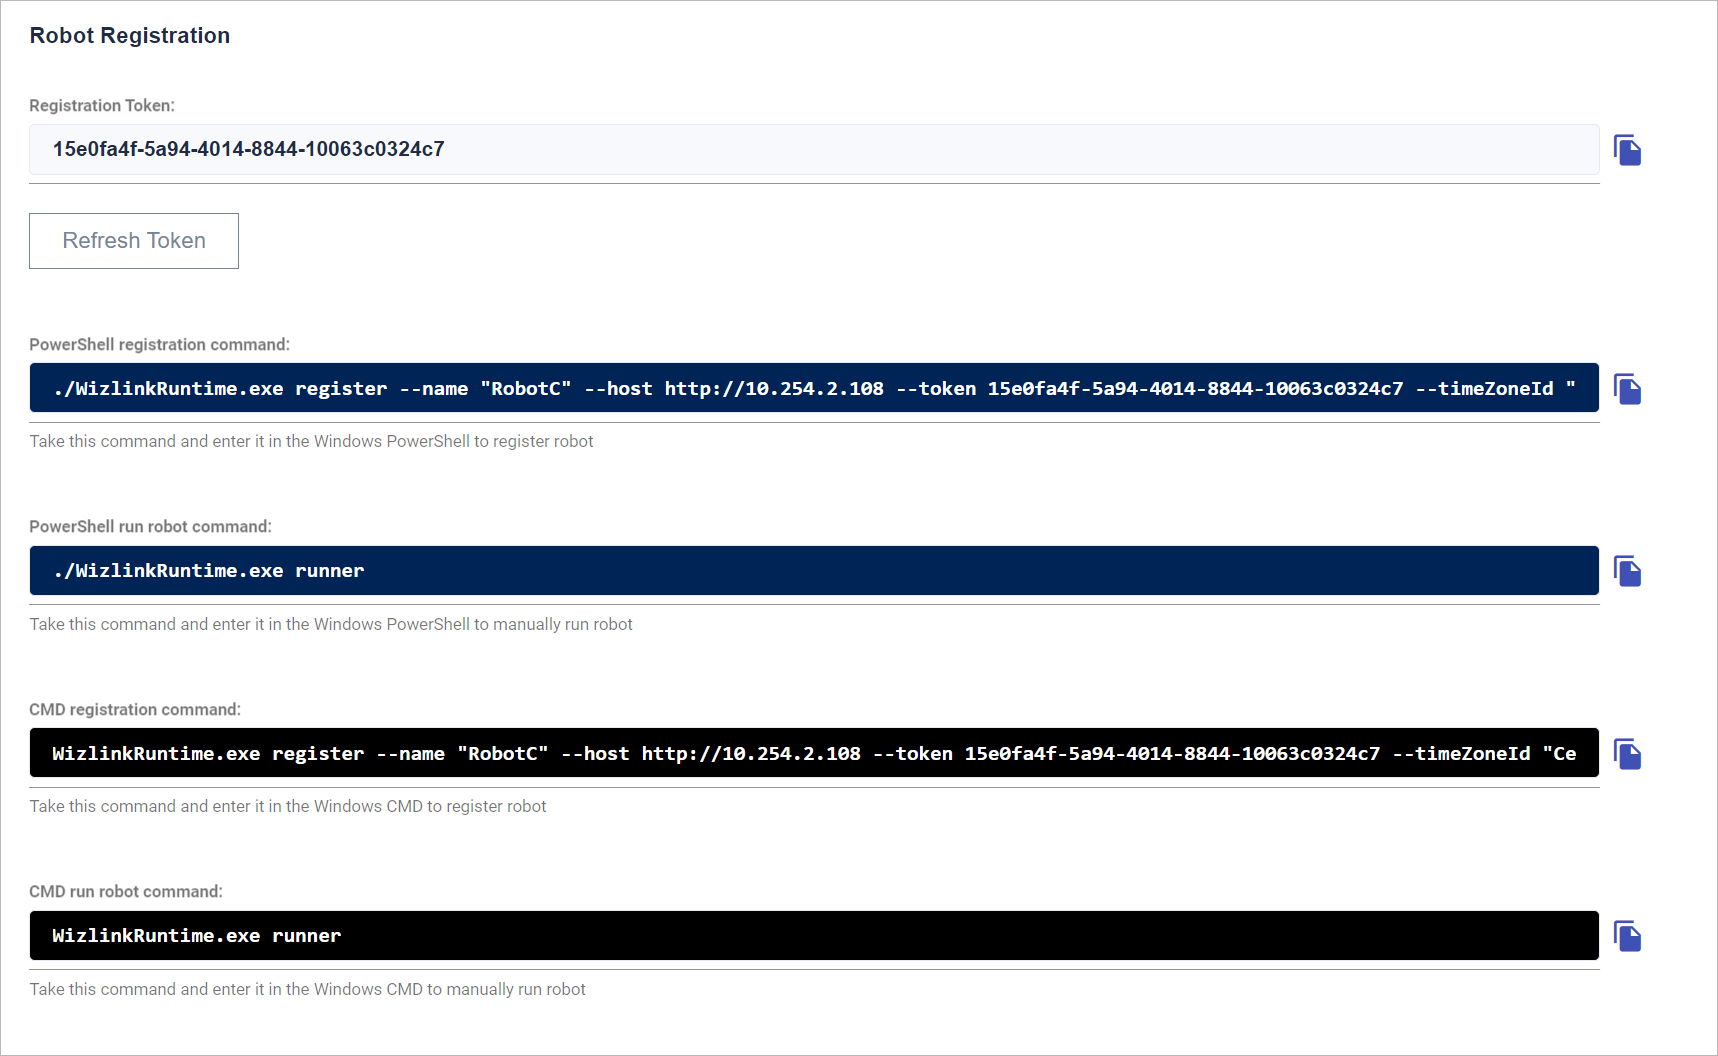Select the Registration Token field value
The height and width of the screenshot is (1056, 1718).
[x=814, y=150]
